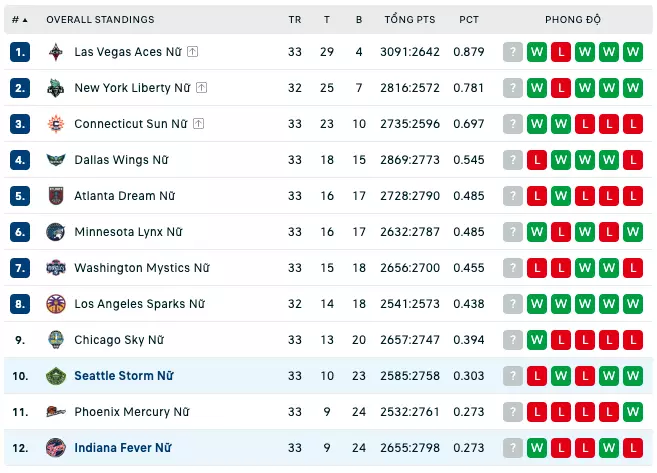Click the last green W badge in Phoenix Mercury row
This screenshot has height=473, width=657.
pos(633,412)
